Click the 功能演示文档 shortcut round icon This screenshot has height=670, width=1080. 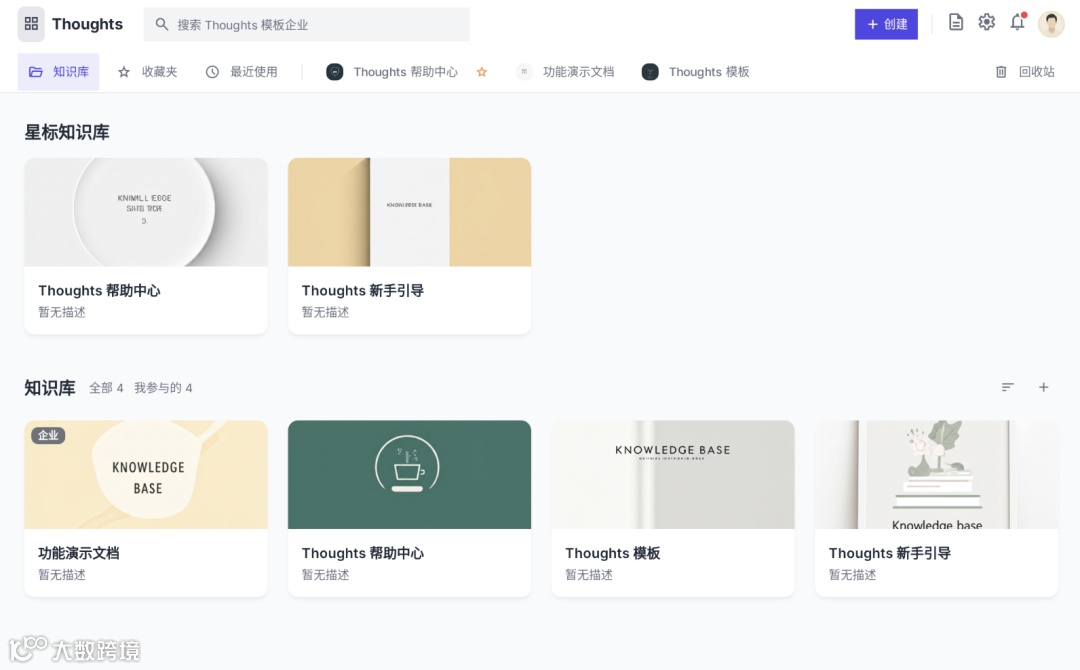(x=524, y=72)
